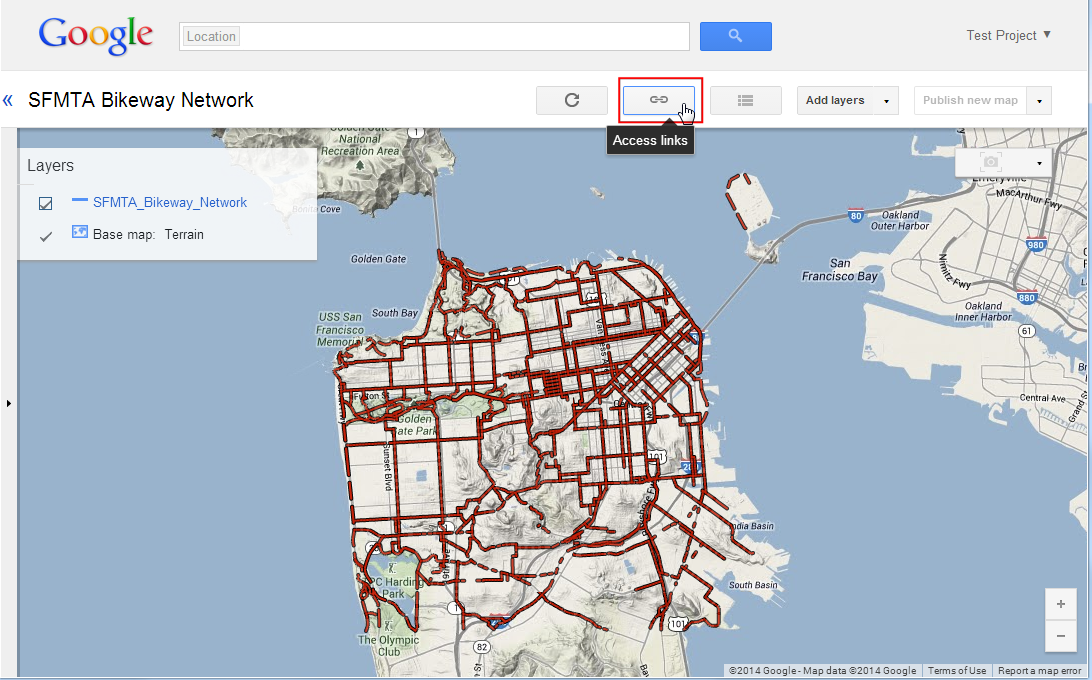The height and width of the screenshot is (680, 1092).
Task: Zoom out with the minus button
Action: [1060, 635]
